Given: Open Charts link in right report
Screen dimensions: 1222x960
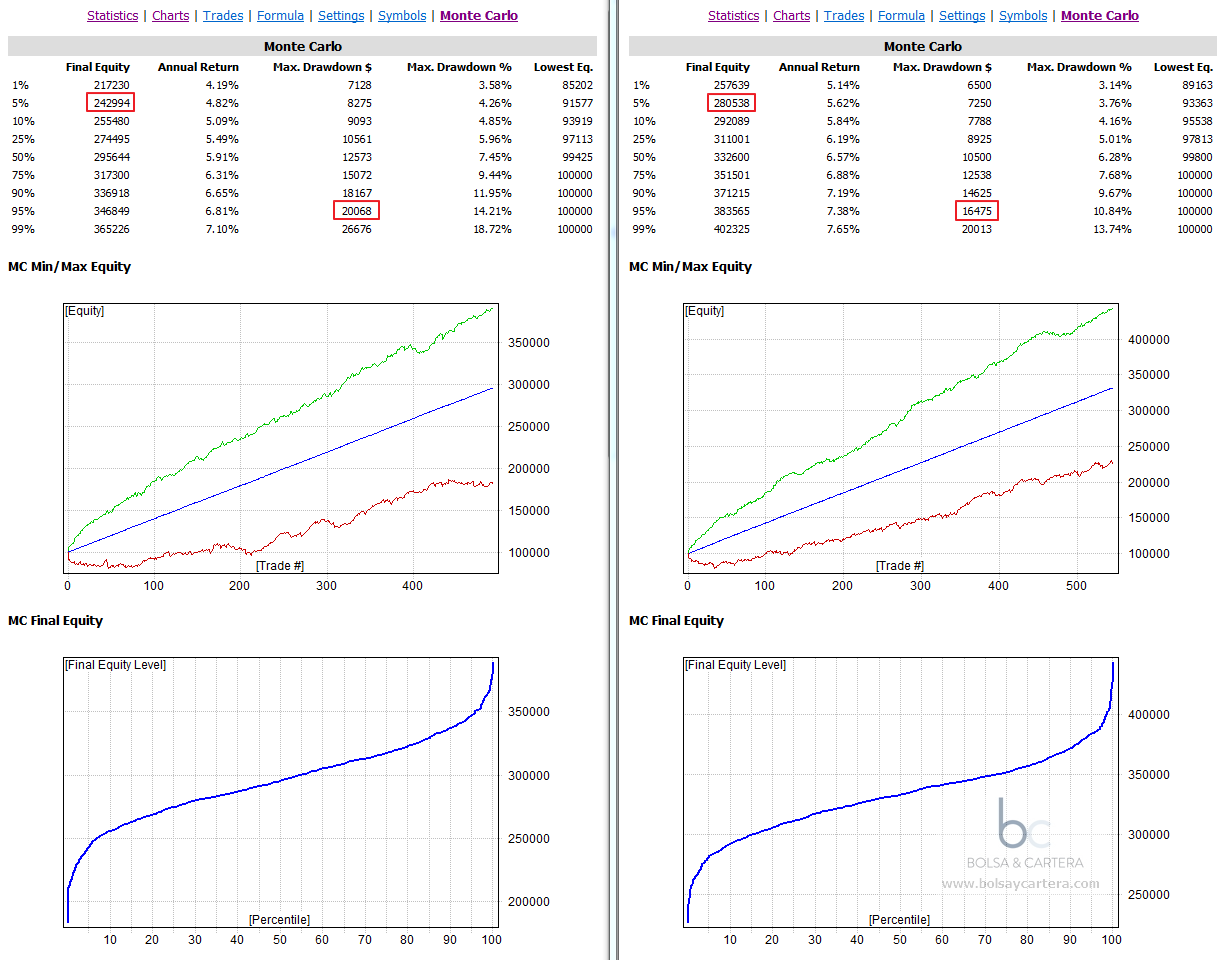Looking at the screenshot, I should click(x=791, y=16).
